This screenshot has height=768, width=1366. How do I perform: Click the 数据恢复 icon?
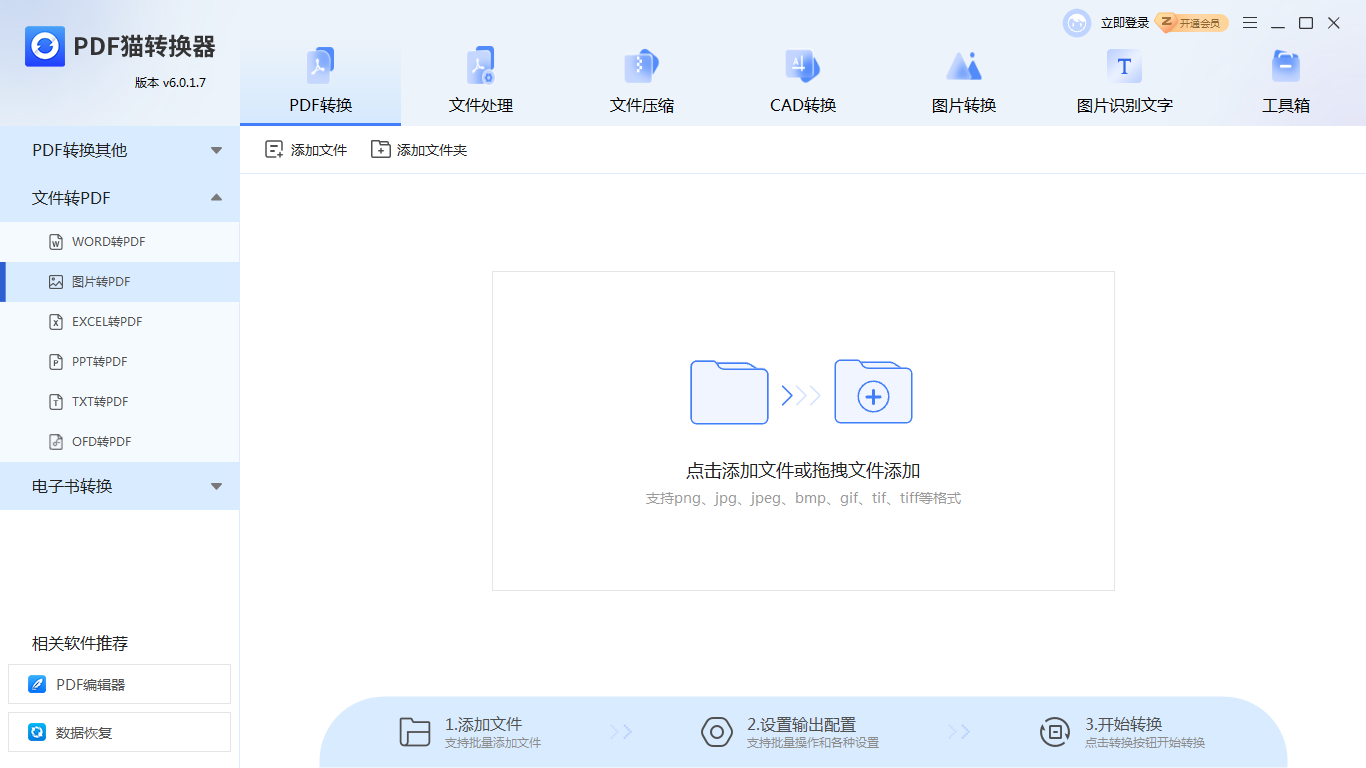click(37, 733)
